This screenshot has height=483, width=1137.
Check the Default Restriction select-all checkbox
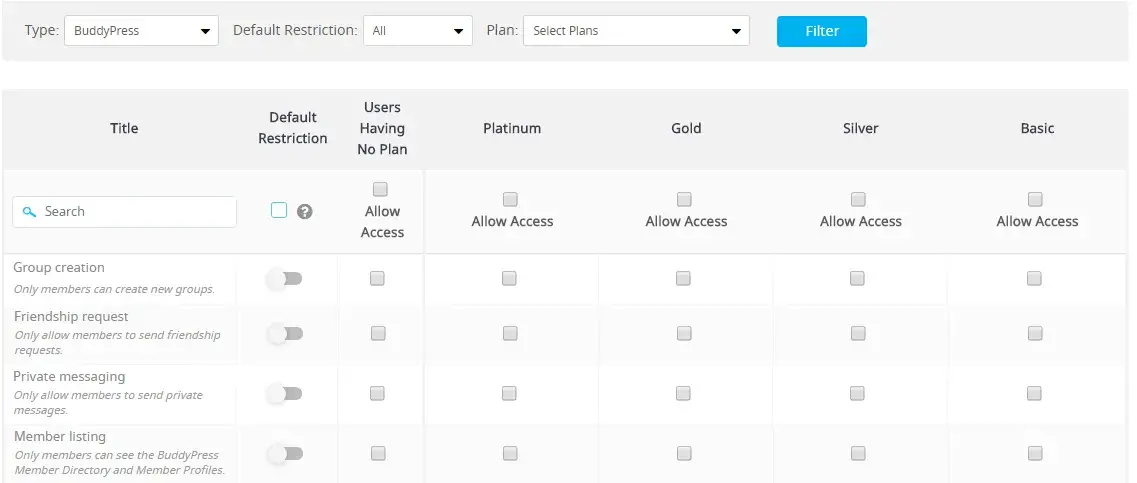pos(279,210)
